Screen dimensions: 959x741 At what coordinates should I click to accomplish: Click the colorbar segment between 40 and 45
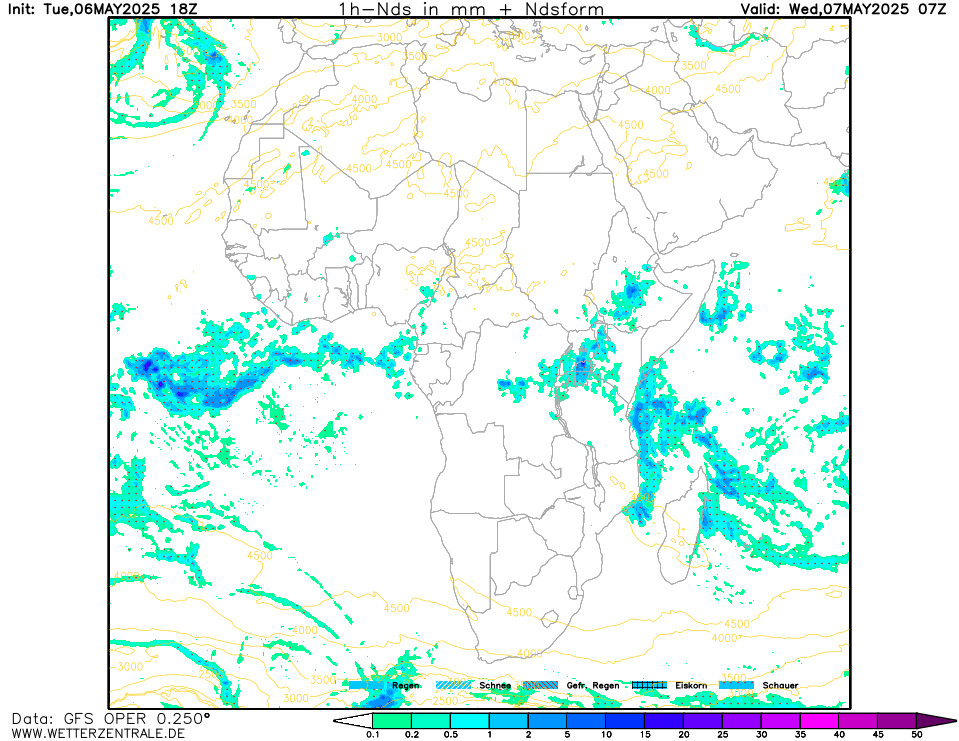coord(858,721)
